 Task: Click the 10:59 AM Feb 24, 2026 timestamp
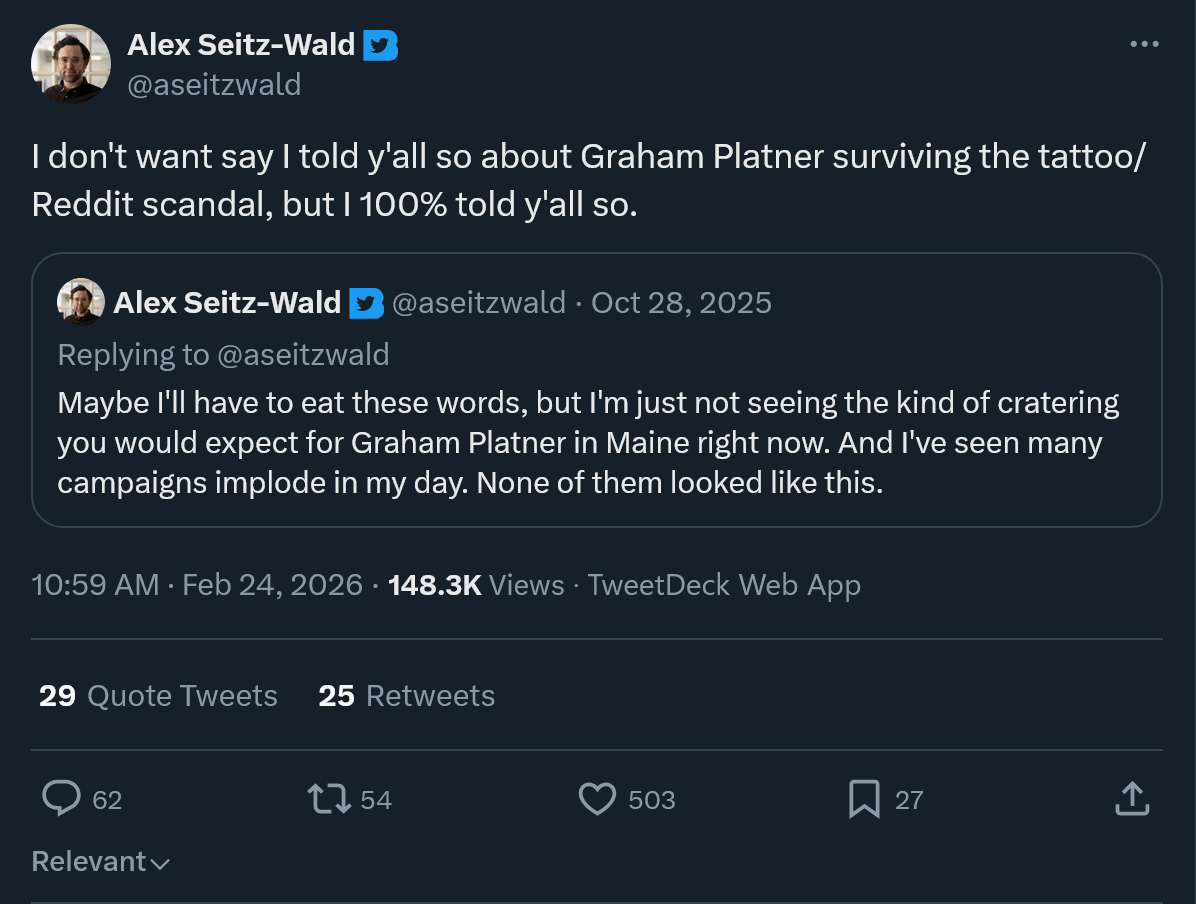pos(197,585)
